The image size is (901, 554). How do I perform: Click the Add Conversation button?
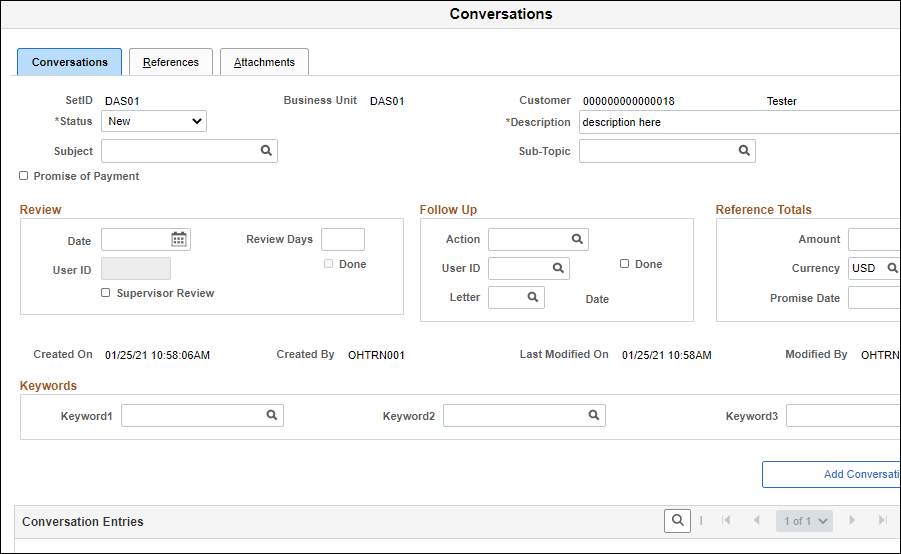831,474
